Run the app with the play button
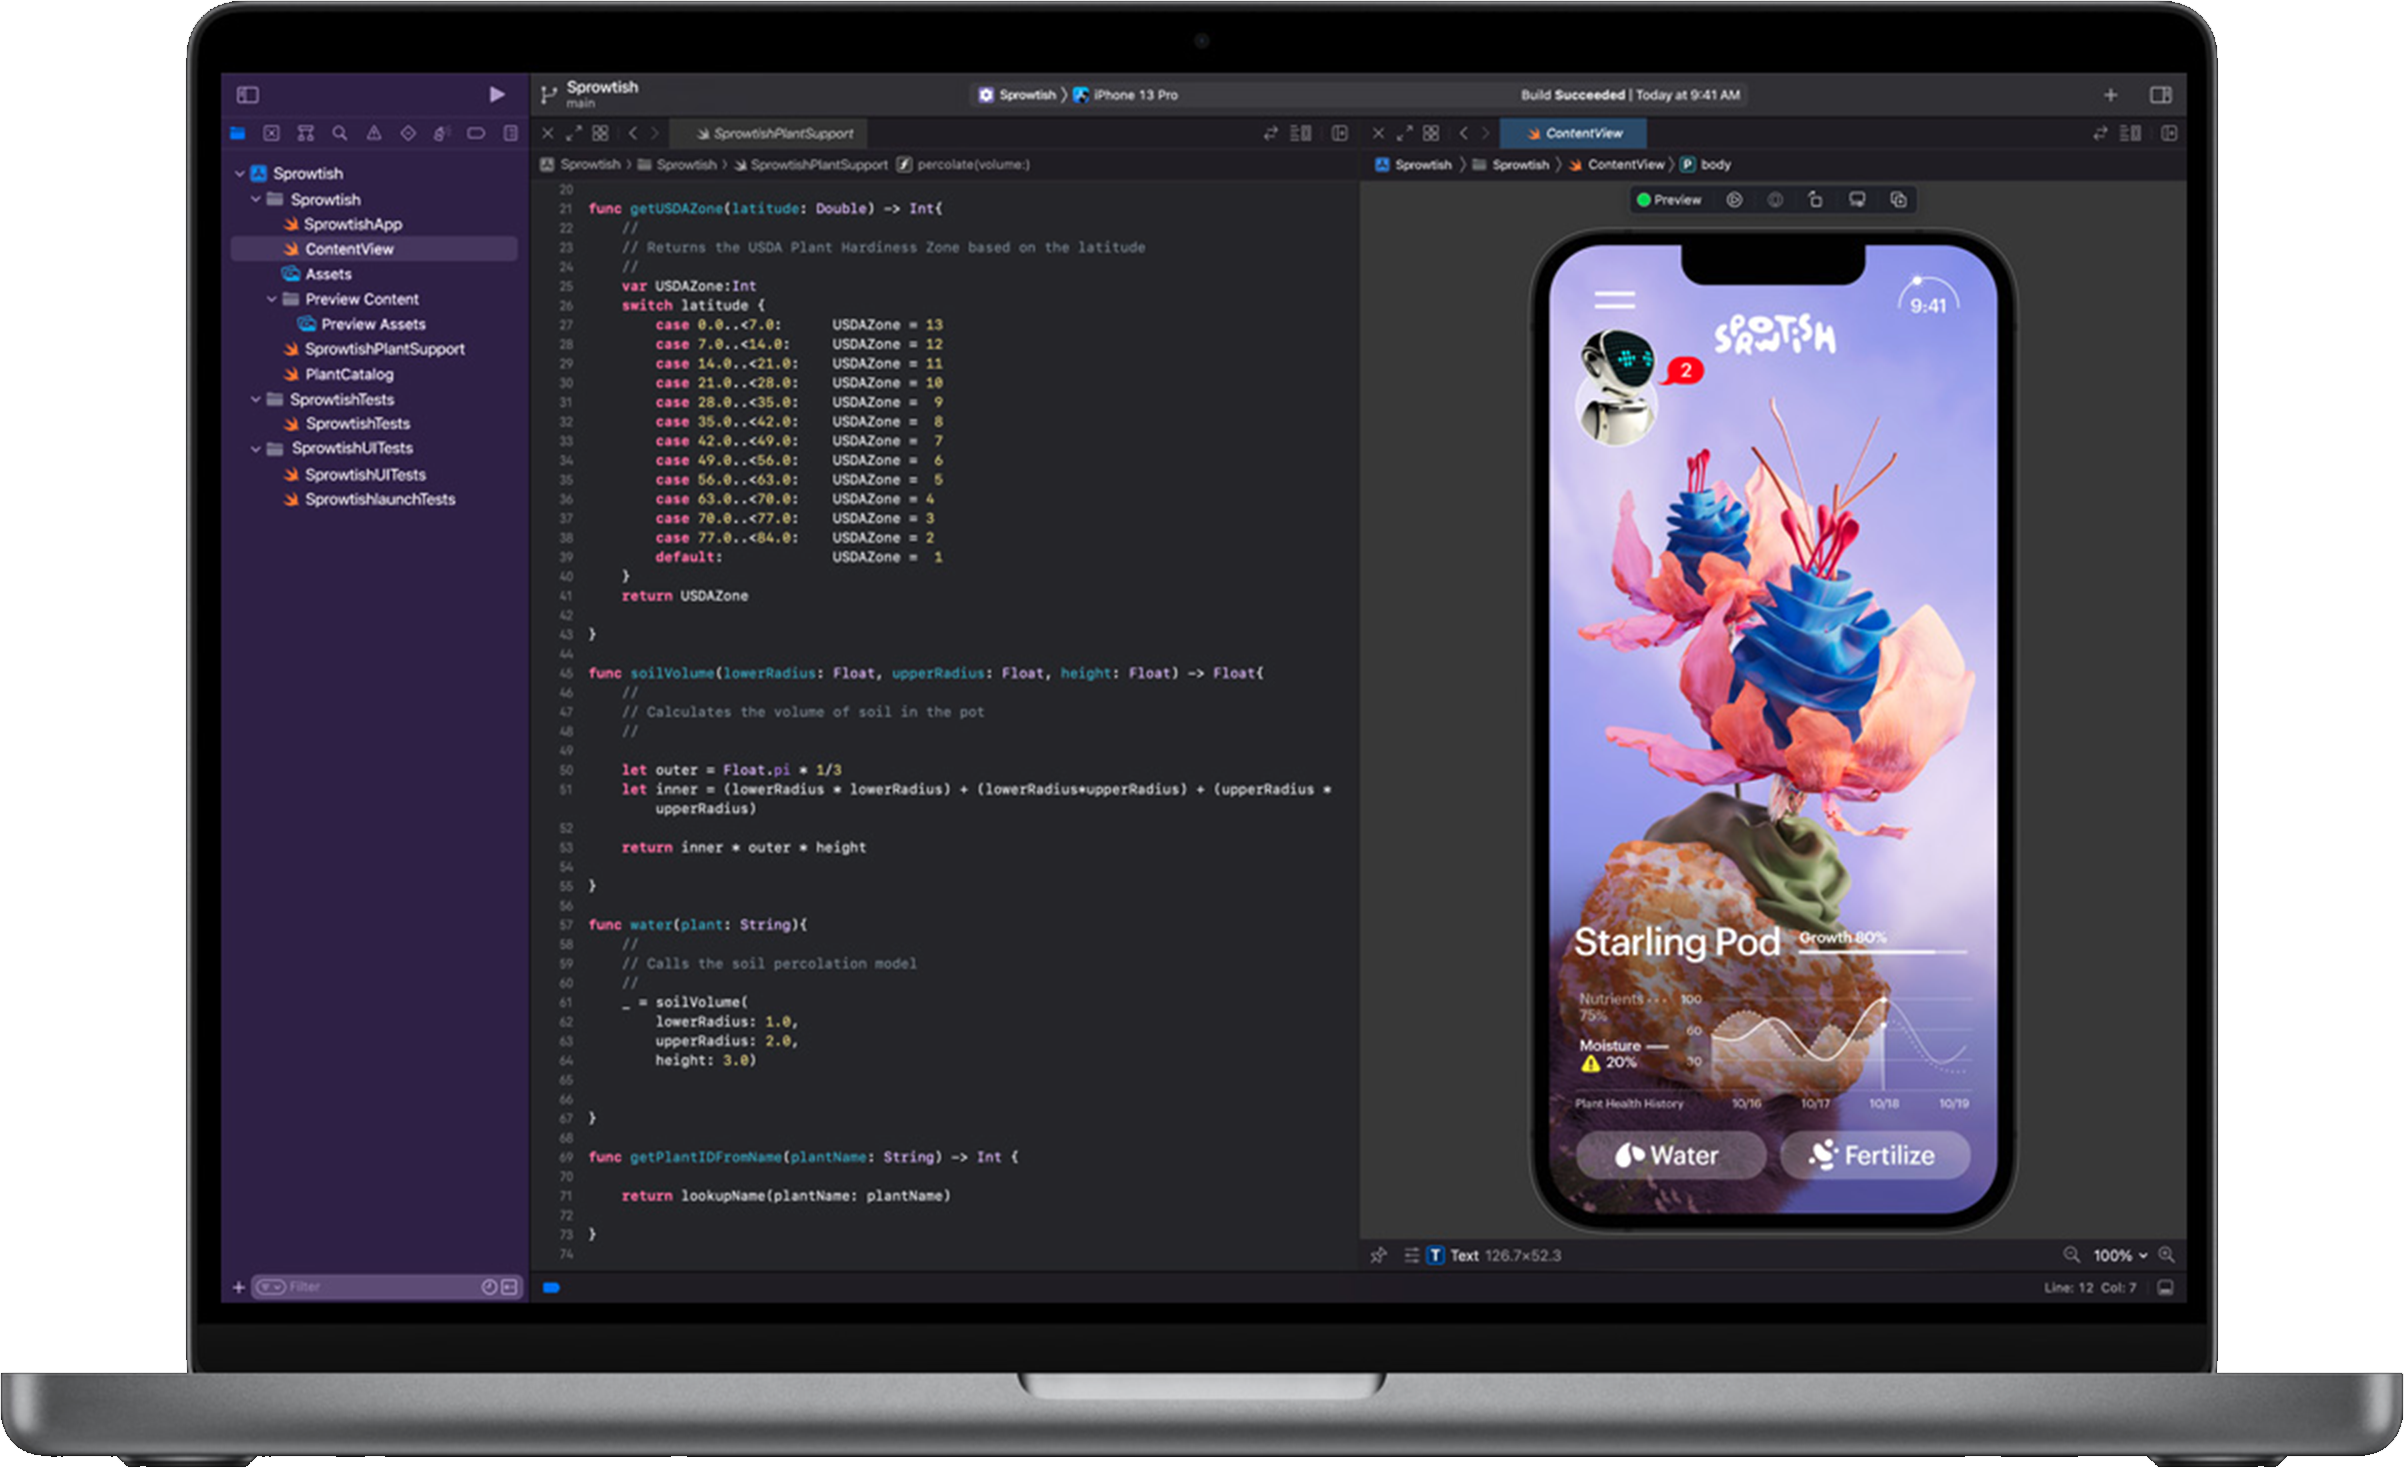 click(497, 94)
